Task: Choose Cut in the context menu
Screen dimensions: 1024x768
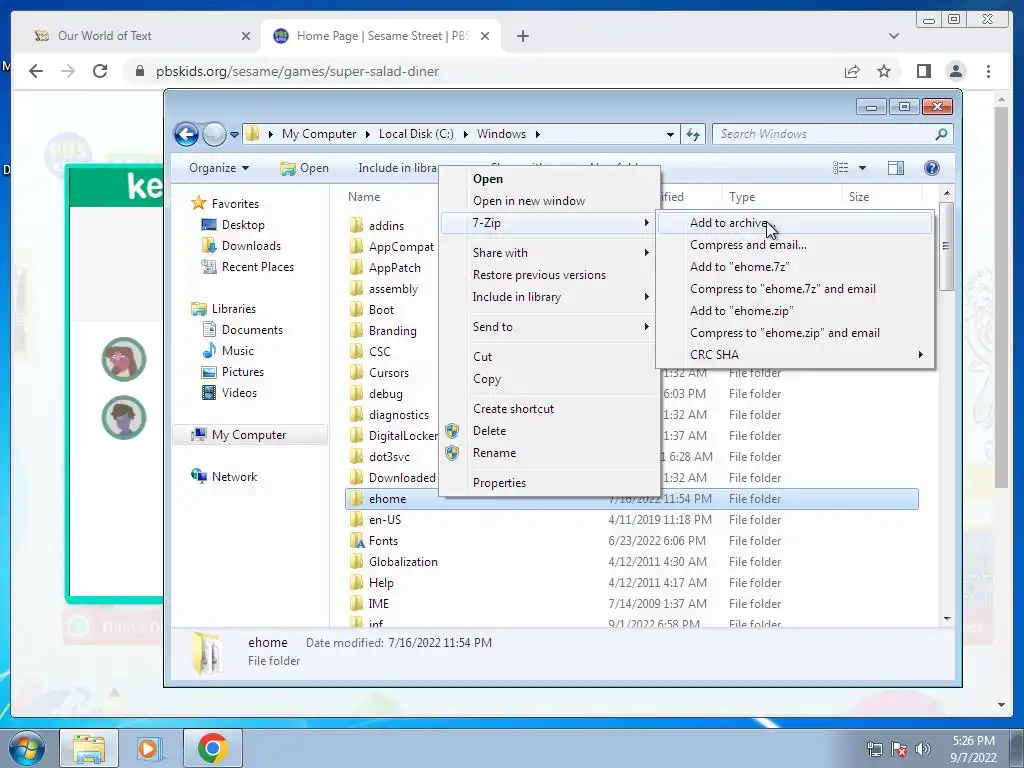Action: [550, 357]
